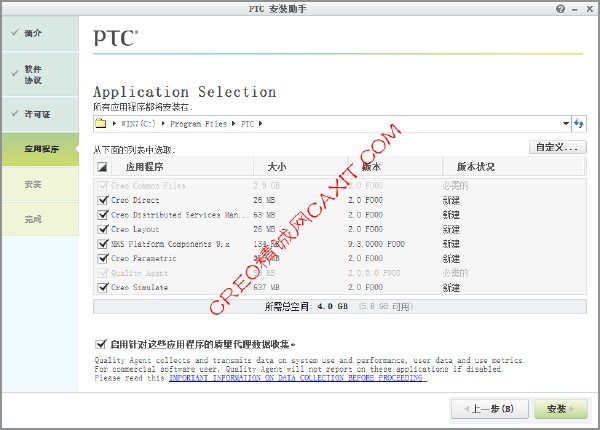Click the disabled Creo Common Files checkbox
This screenshot has height=430, width=600.
click(x=103, y=186)
